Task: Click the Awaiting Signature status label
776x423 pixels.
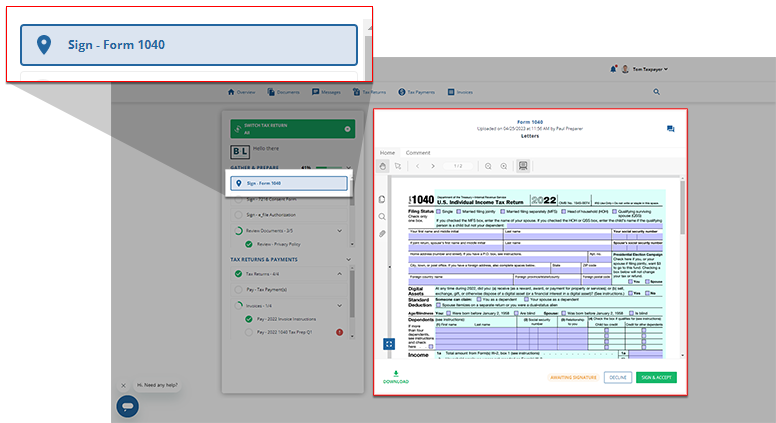Action: [x=574, y=377]
